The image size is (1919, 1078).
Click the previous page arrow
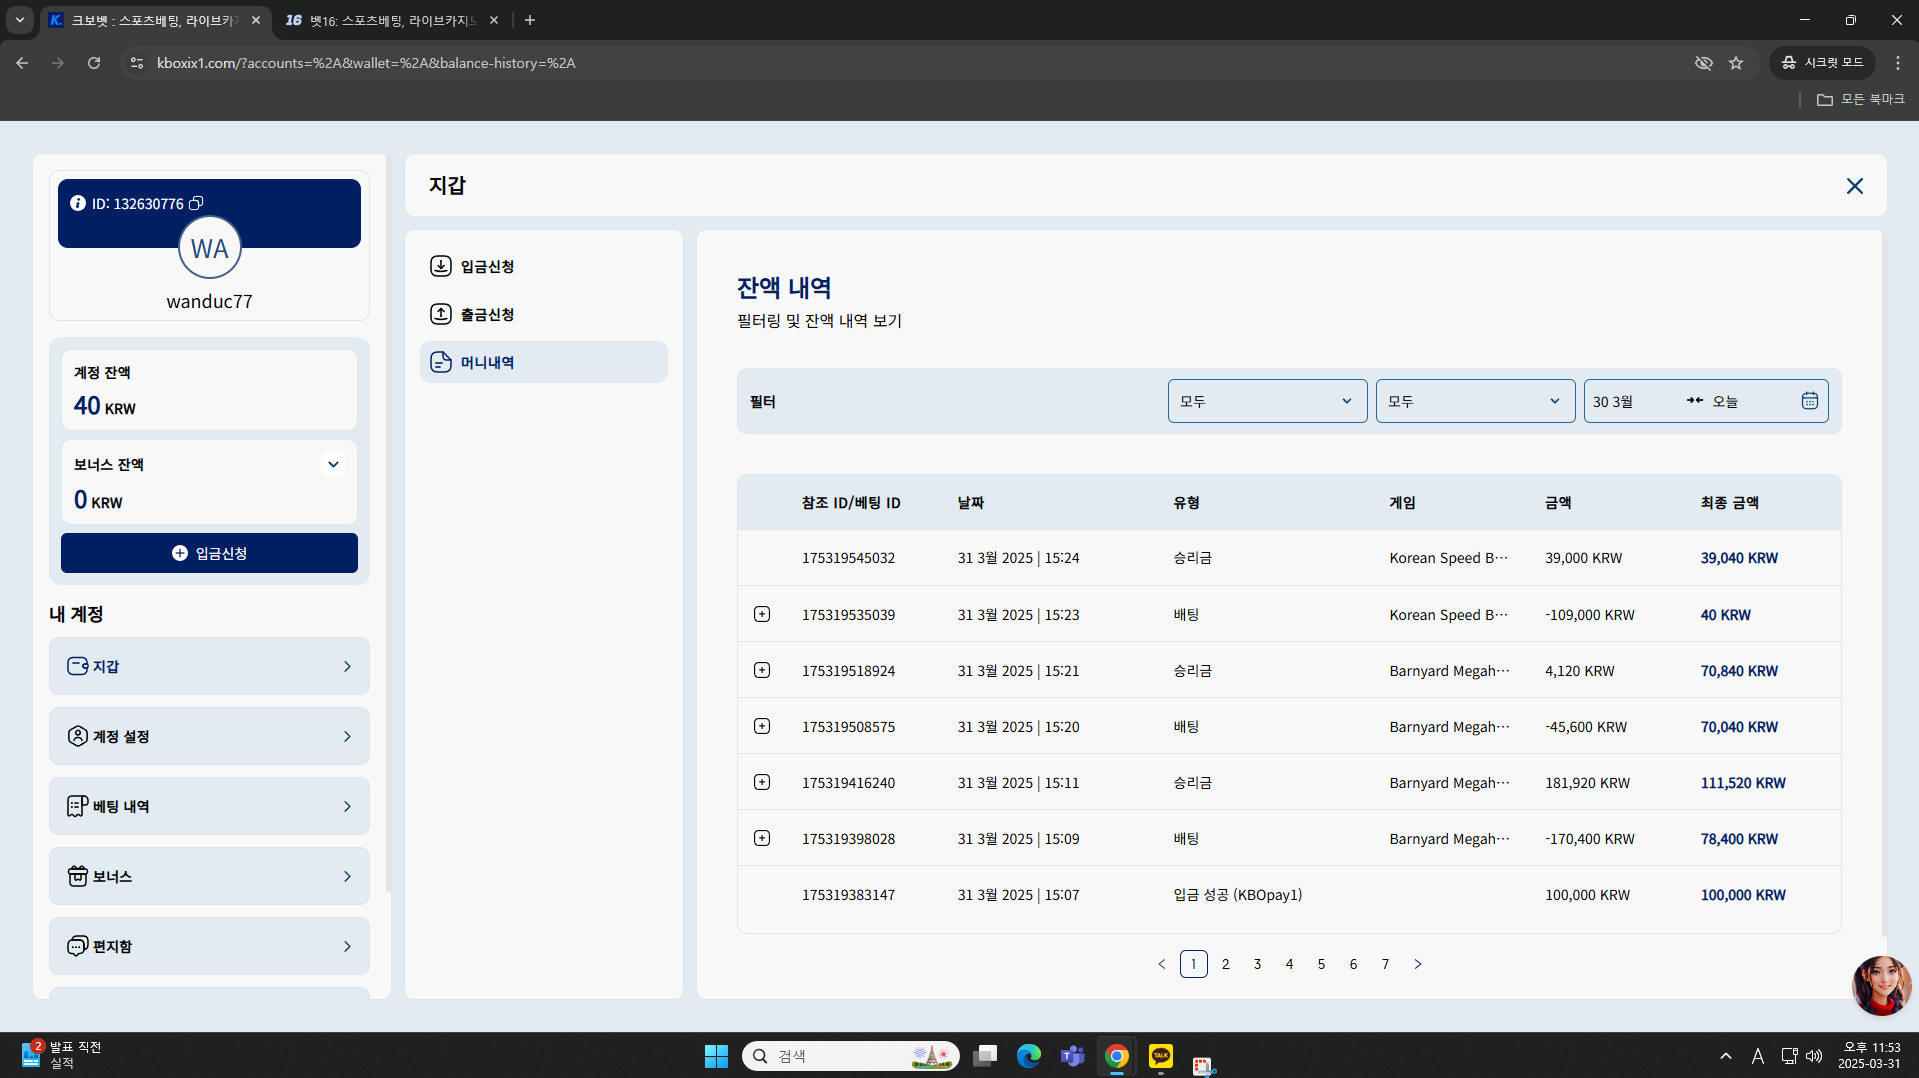pyautogui.click(x=1161, y=964)
